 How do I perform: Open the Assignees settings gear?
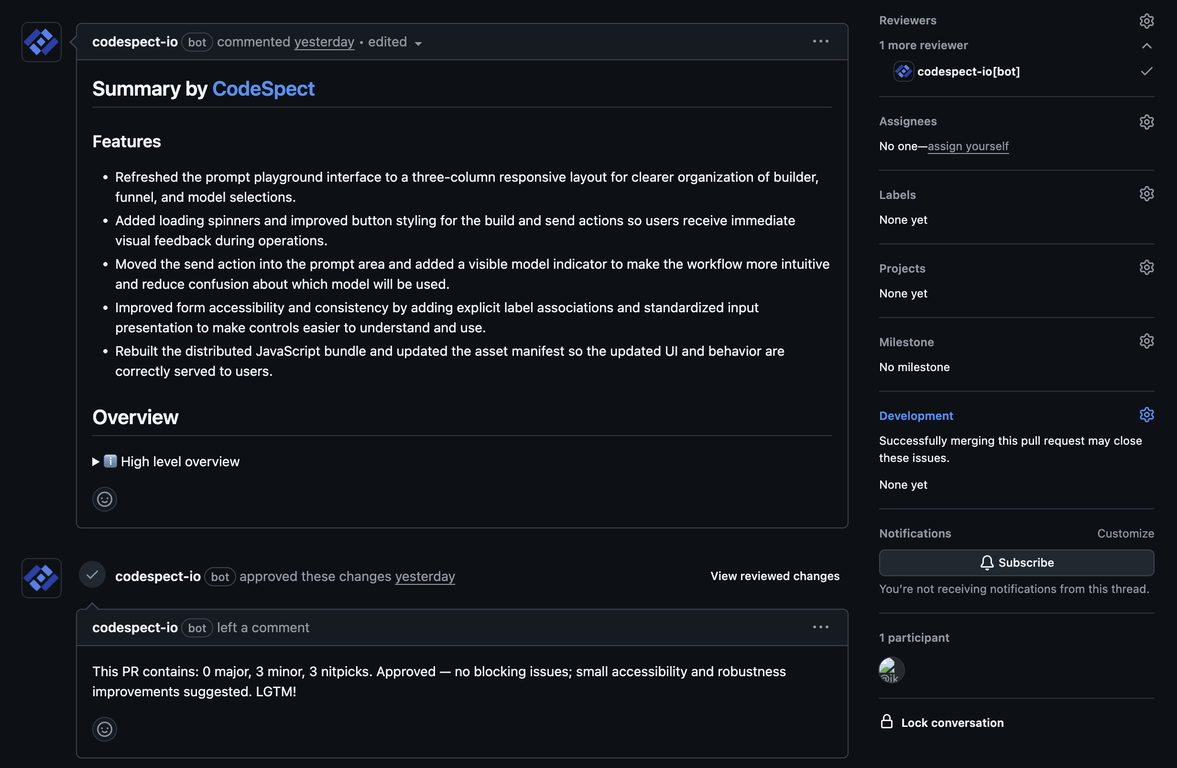[x=1146, y=122]
